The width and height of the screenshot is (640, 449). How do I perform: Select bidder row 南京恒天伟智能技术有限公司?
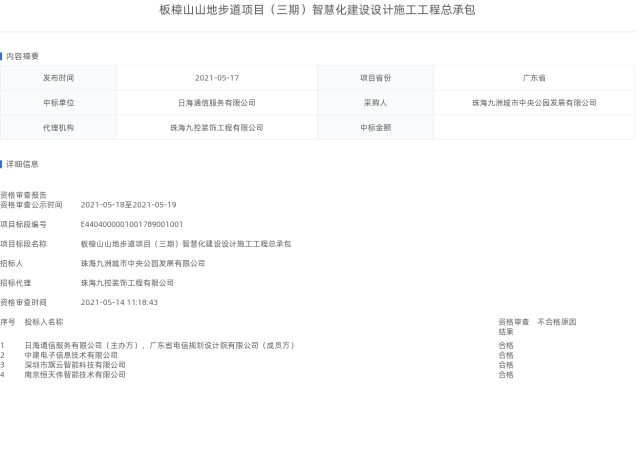tap(75, 375)
